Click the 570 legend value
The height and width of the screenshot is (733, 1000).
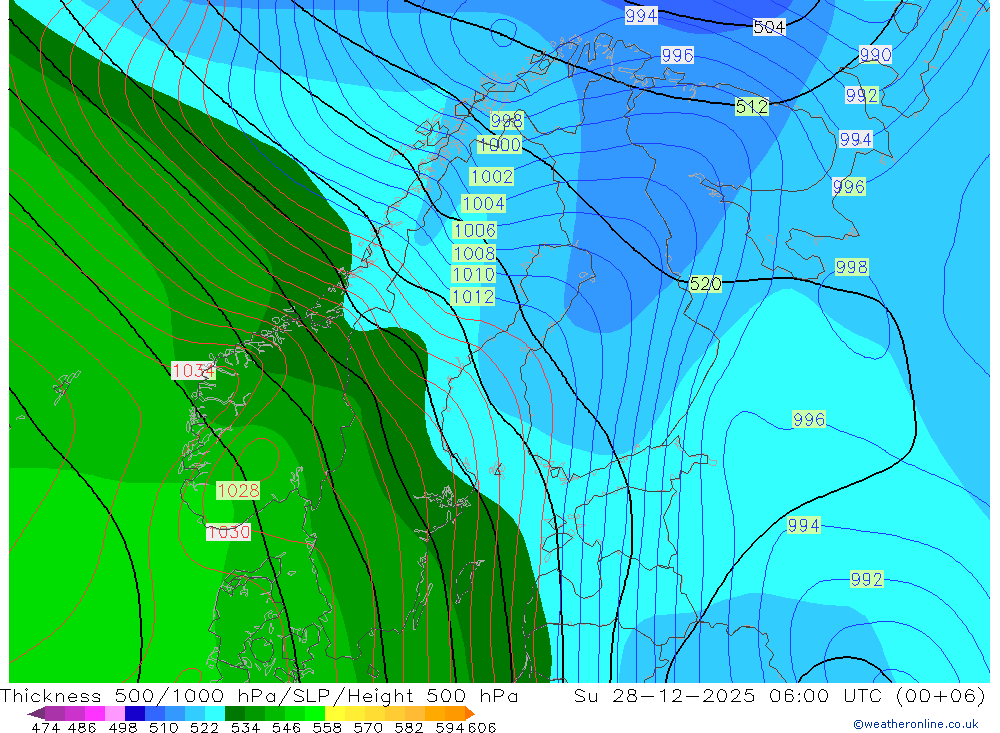368,727
